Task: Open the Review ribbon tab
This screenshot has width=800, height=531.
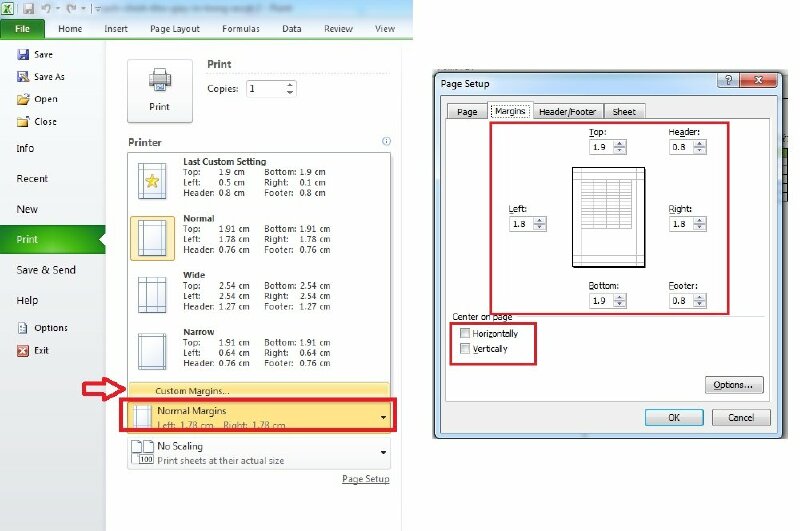Action: pos(338,29)
